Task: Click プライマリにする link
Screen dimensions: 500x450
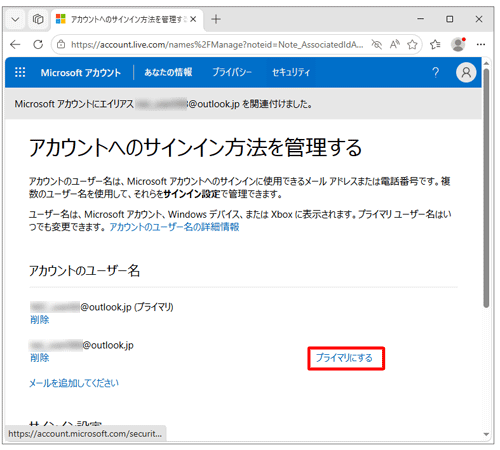Action: [344, 358]
